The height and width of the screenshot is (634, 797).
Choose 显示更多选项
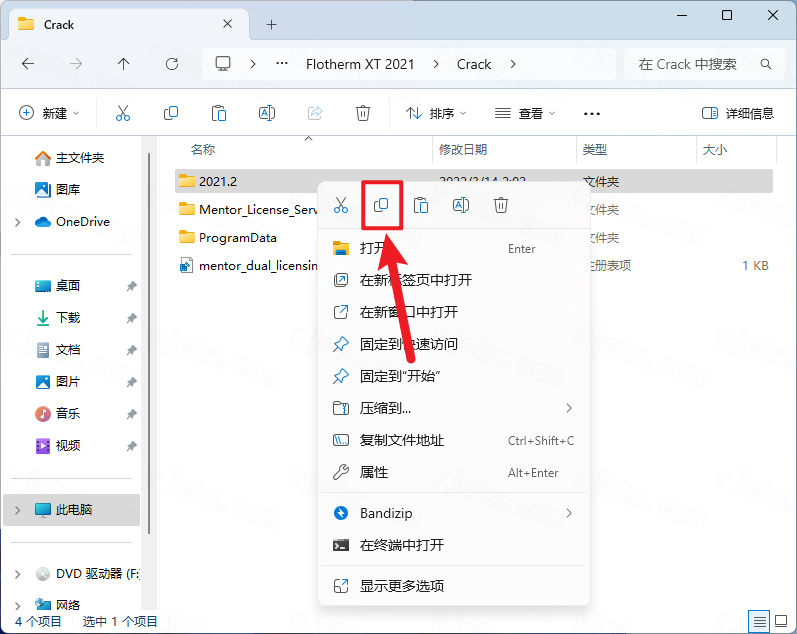(x=453, y=586)
